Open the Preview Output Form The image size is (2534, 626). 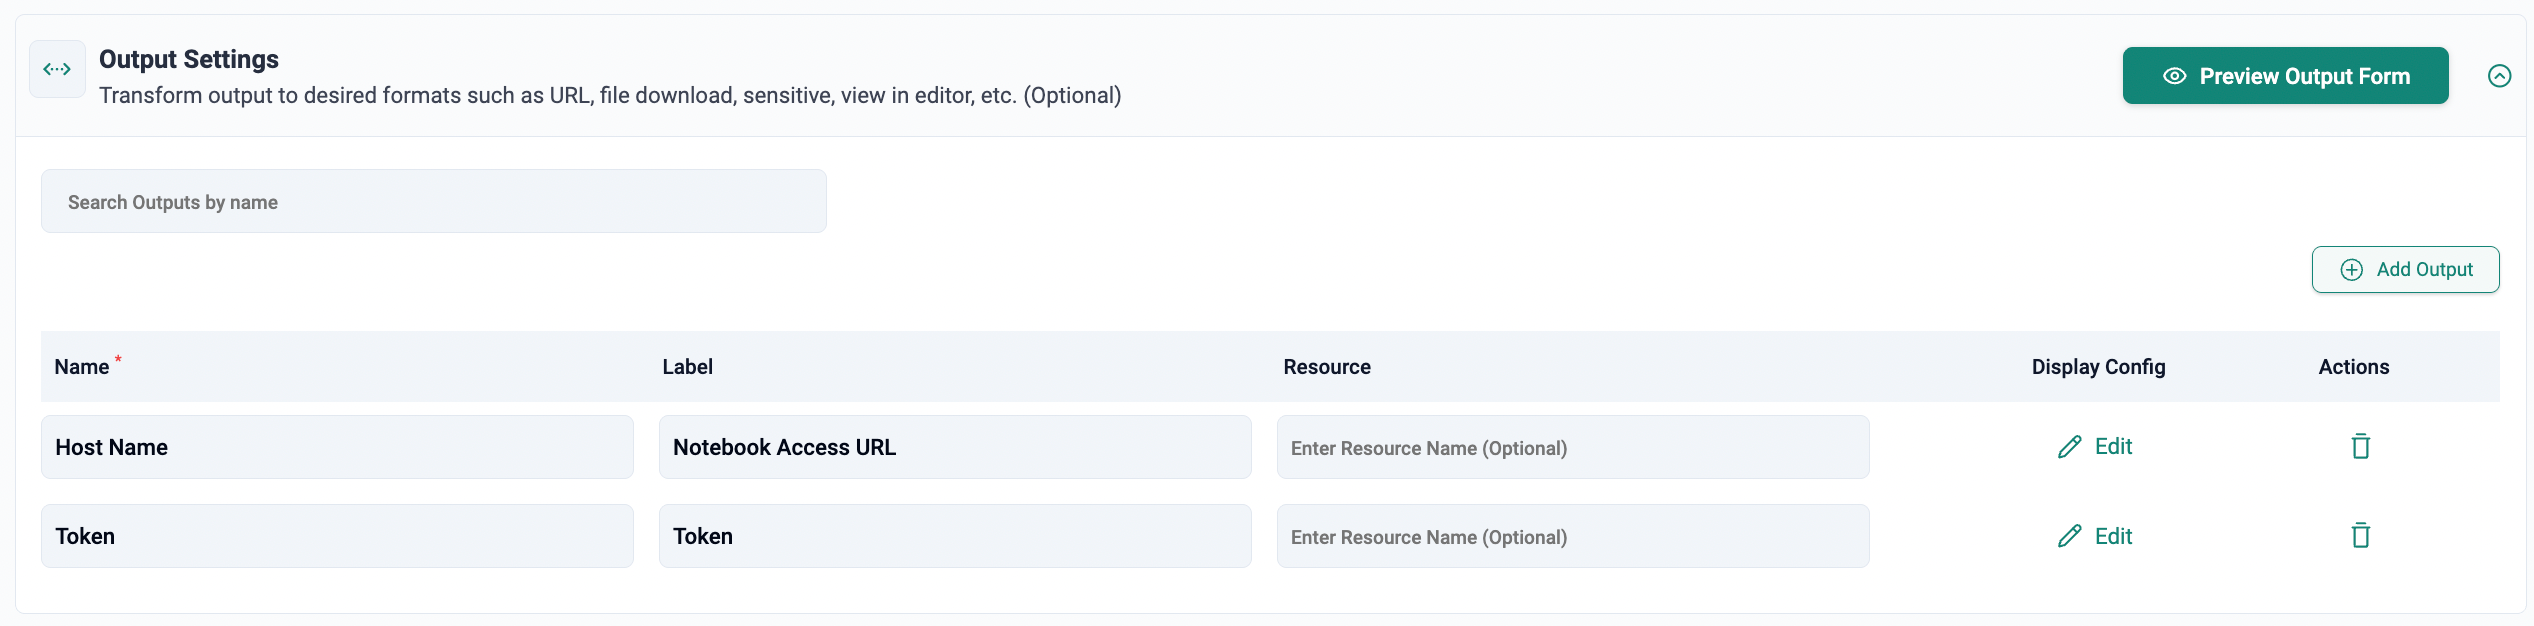tap(2284, 76)
